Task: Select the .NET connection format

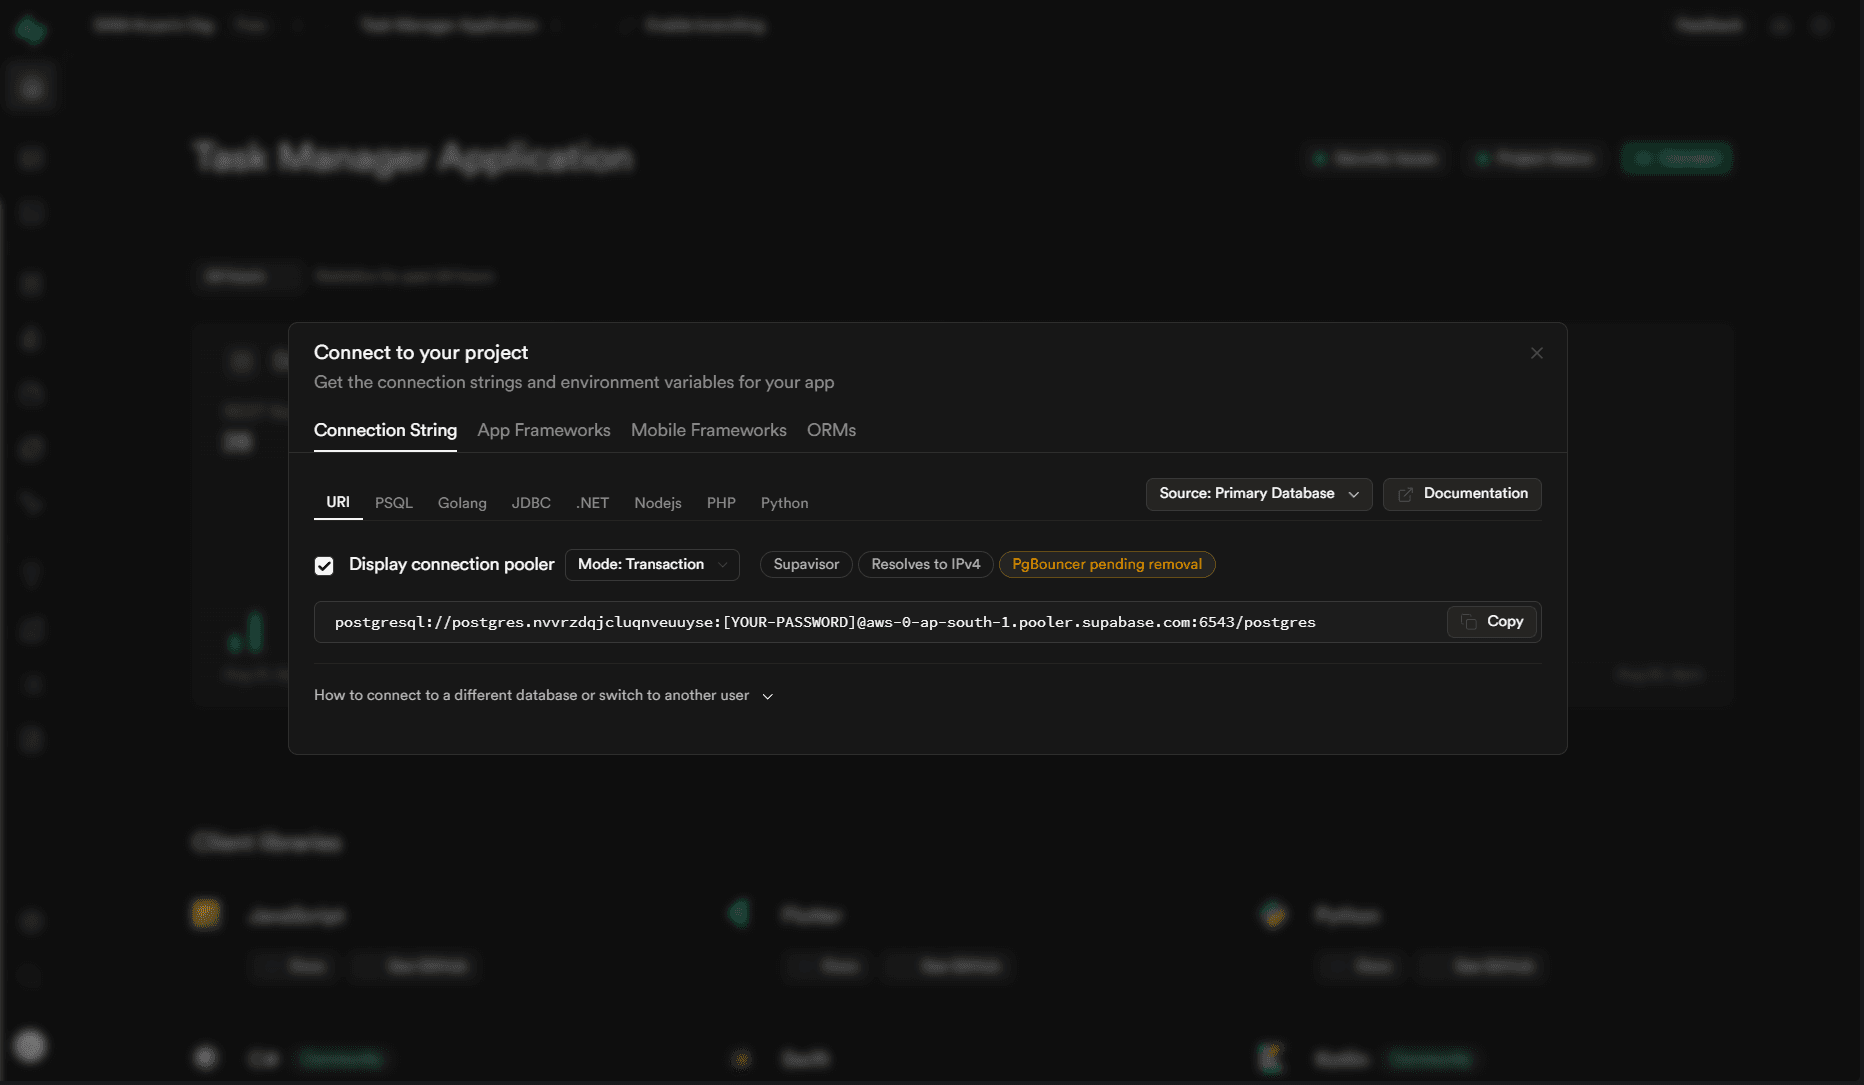Action: pos(593,503)
